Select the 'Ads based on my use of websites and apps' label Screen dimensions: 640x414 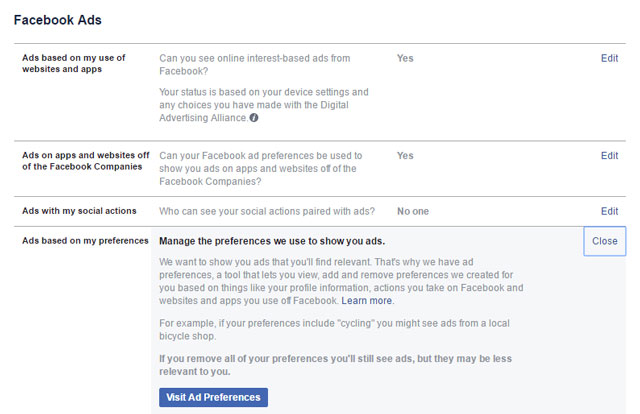pyautogui.click(x=73, y=63)
